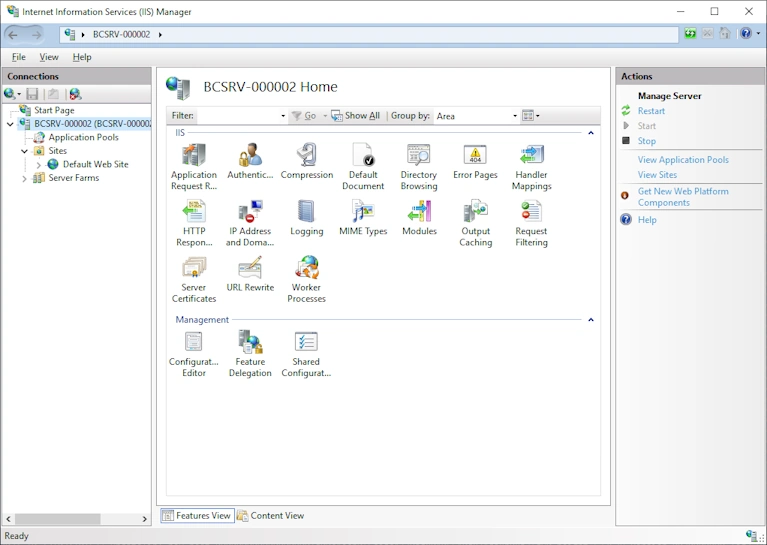Screen dimensions: 767x545
Task: Open the Modules feature
Action: pos(419,218)
